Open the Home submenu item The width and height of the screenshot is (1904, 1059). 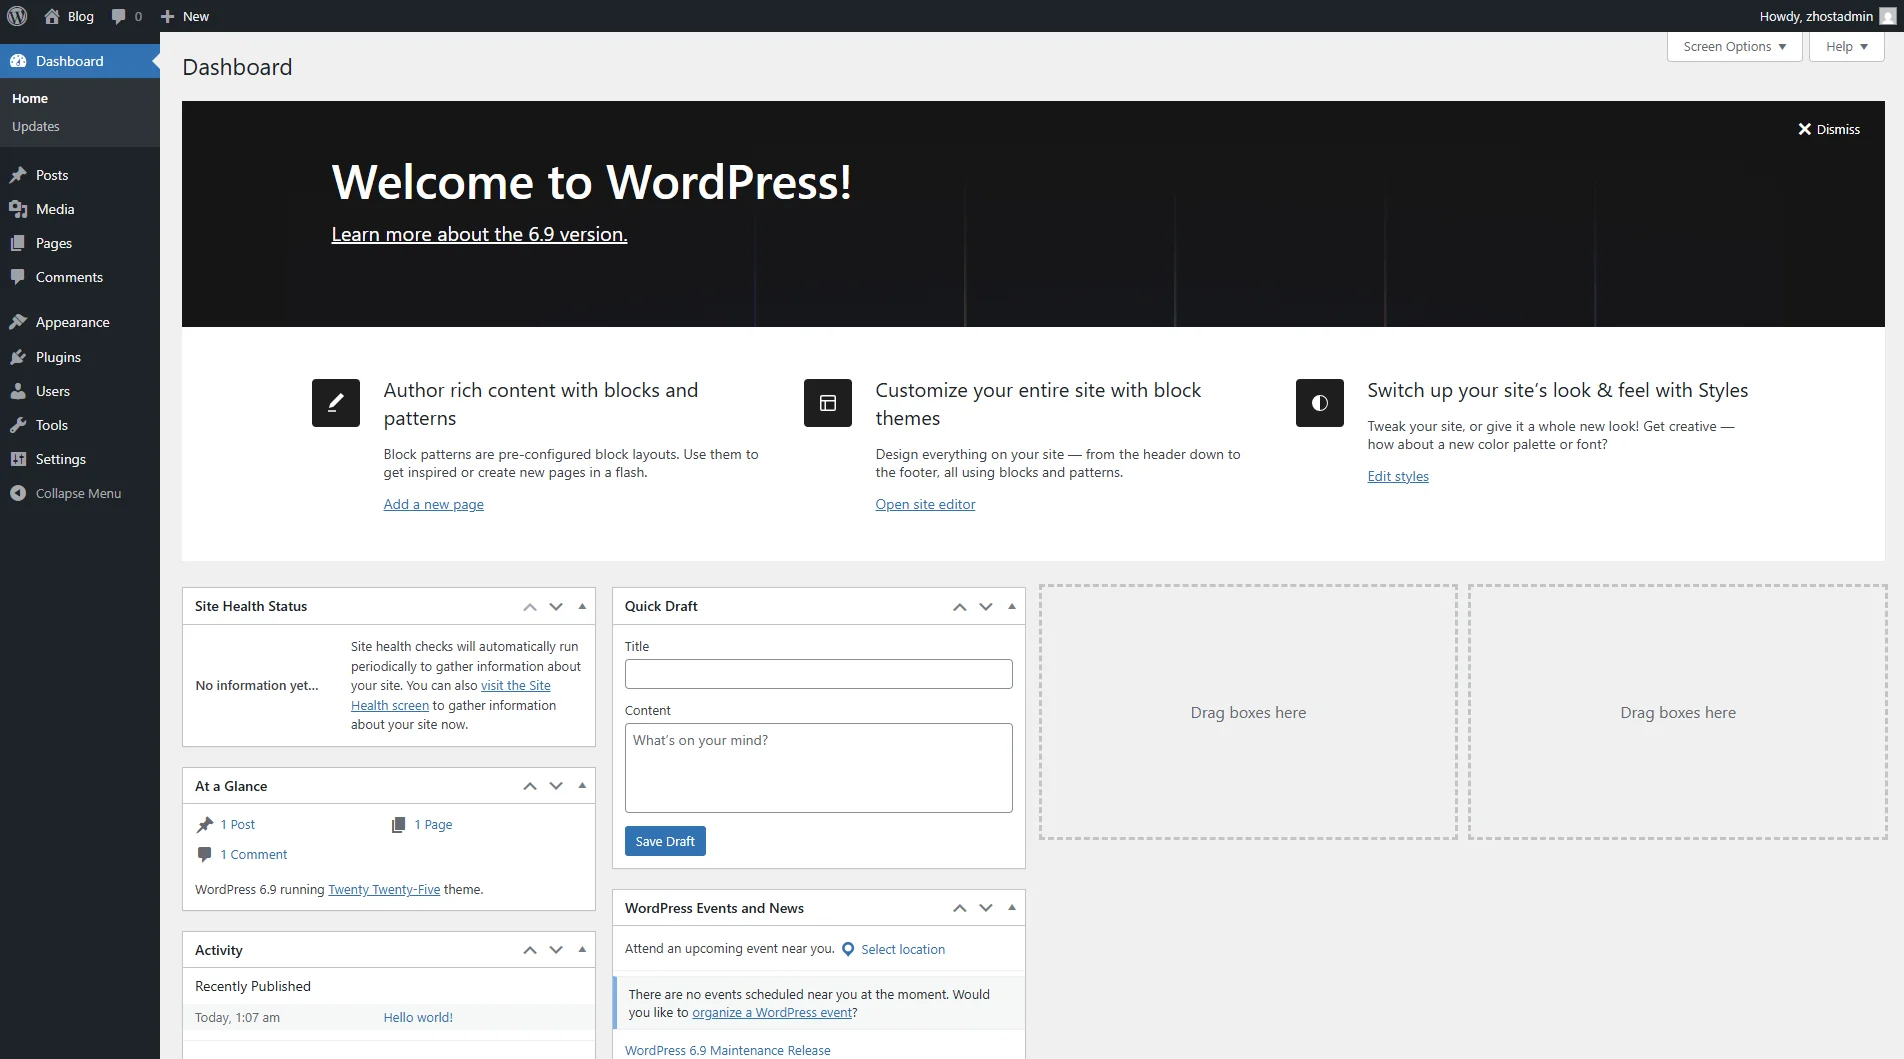pos(30,98)
